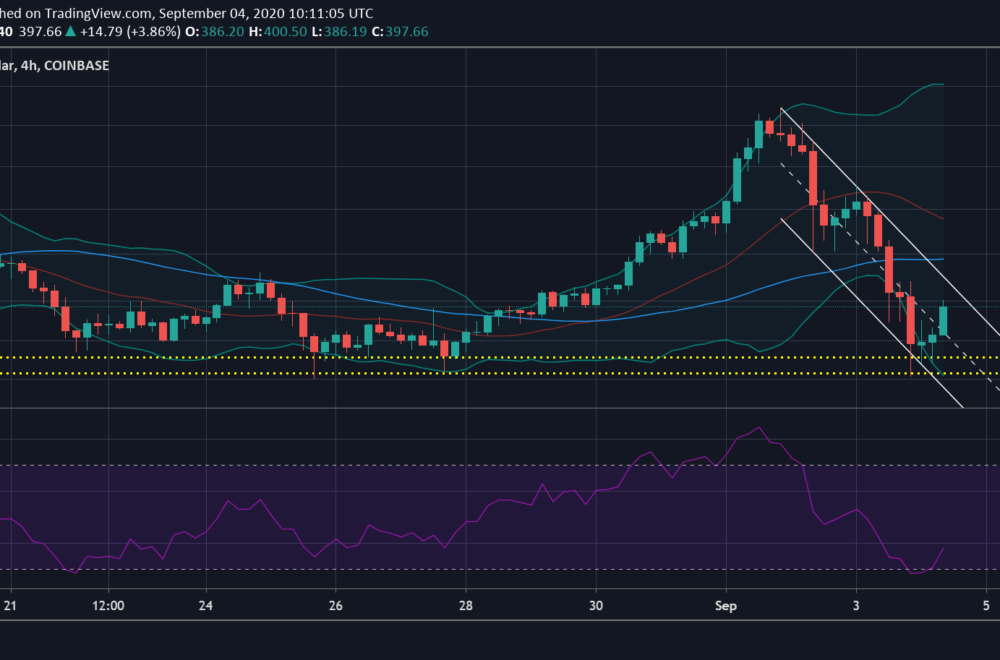1000x660 pixels.
Task: Click the "Sep" month label on the time axis
Action: pyautogui.click(x=726, y=605)
